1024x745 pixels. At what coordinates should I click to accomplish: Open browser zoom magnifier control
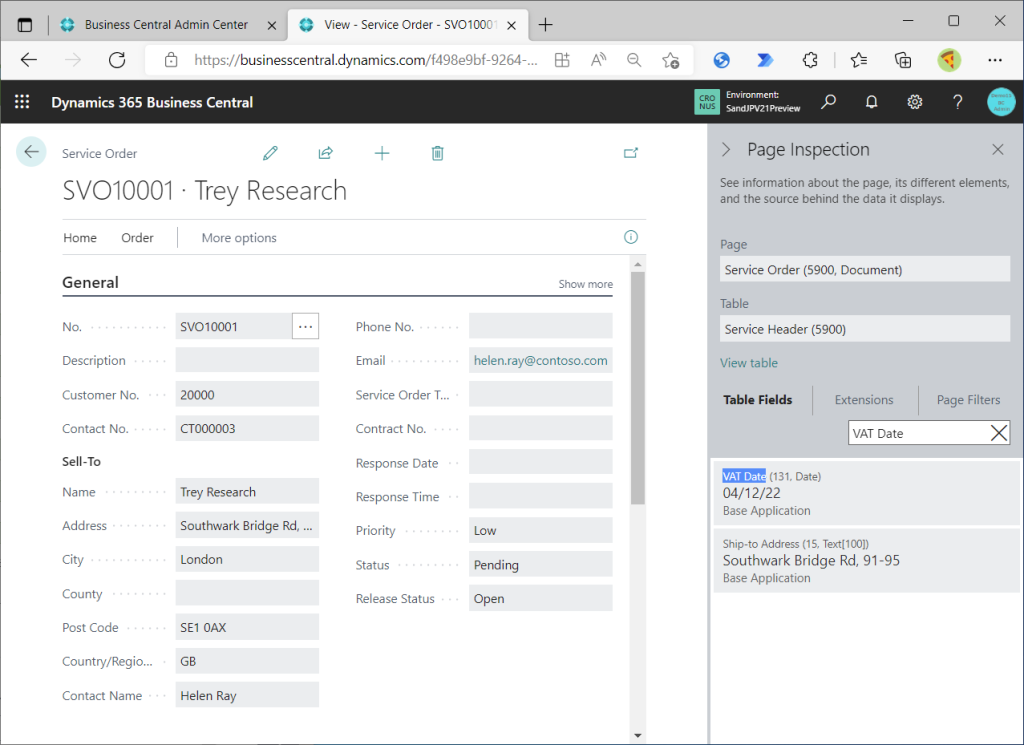point(633,60)
